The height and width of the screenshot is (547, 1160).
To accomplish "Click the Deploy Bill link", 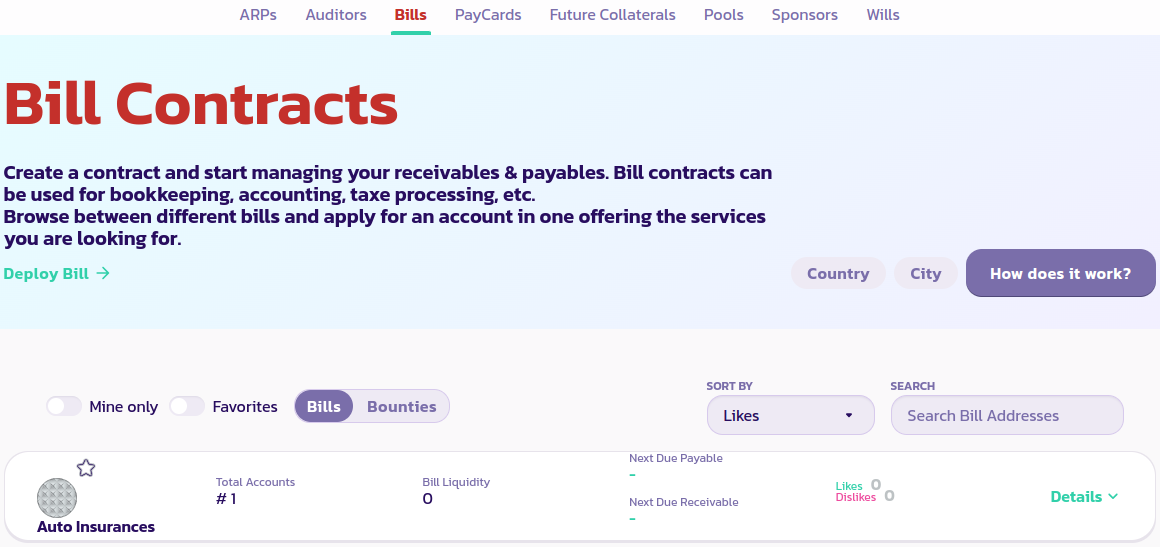I will tap(46, 274).
